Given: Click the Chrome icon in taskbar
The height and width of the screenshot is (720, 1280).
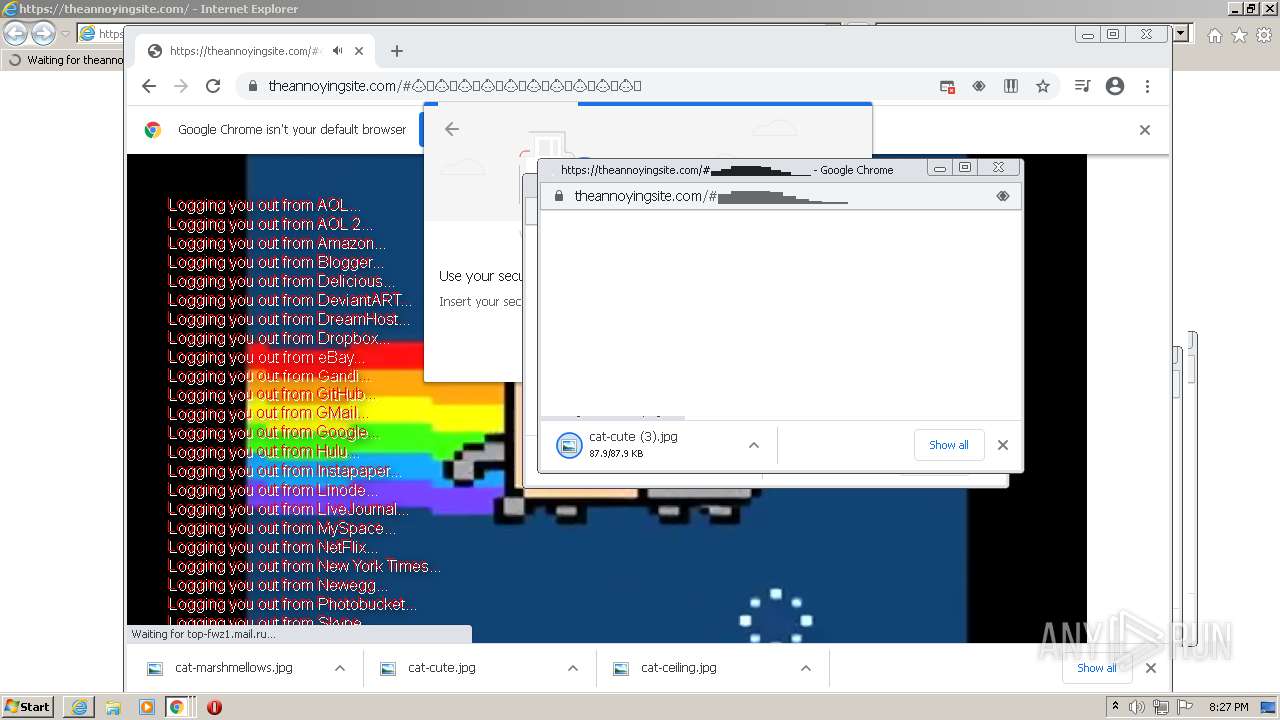Looking at the screenshot, I should [x=177, y=707].
